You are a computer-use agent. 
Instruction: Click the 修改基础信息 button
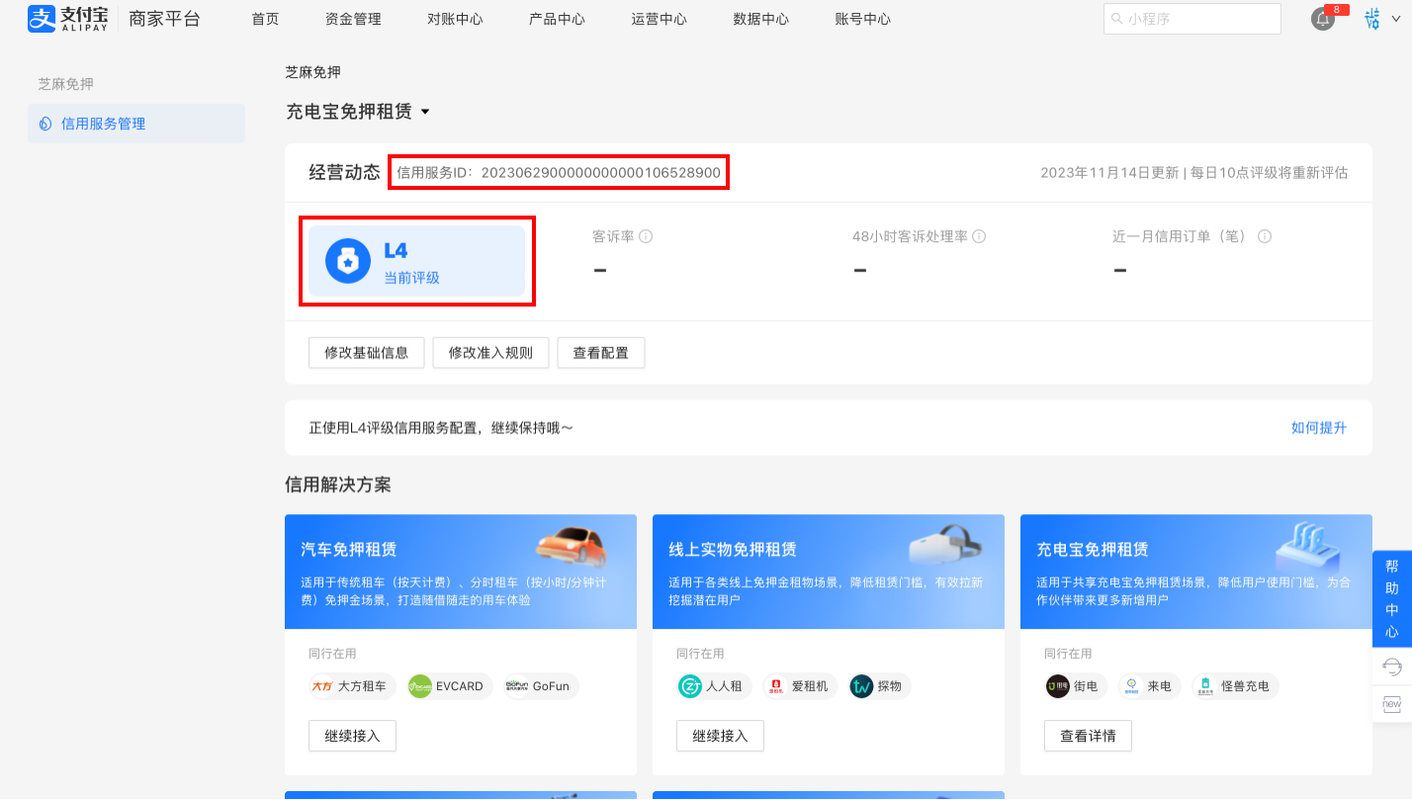point(366,352)
